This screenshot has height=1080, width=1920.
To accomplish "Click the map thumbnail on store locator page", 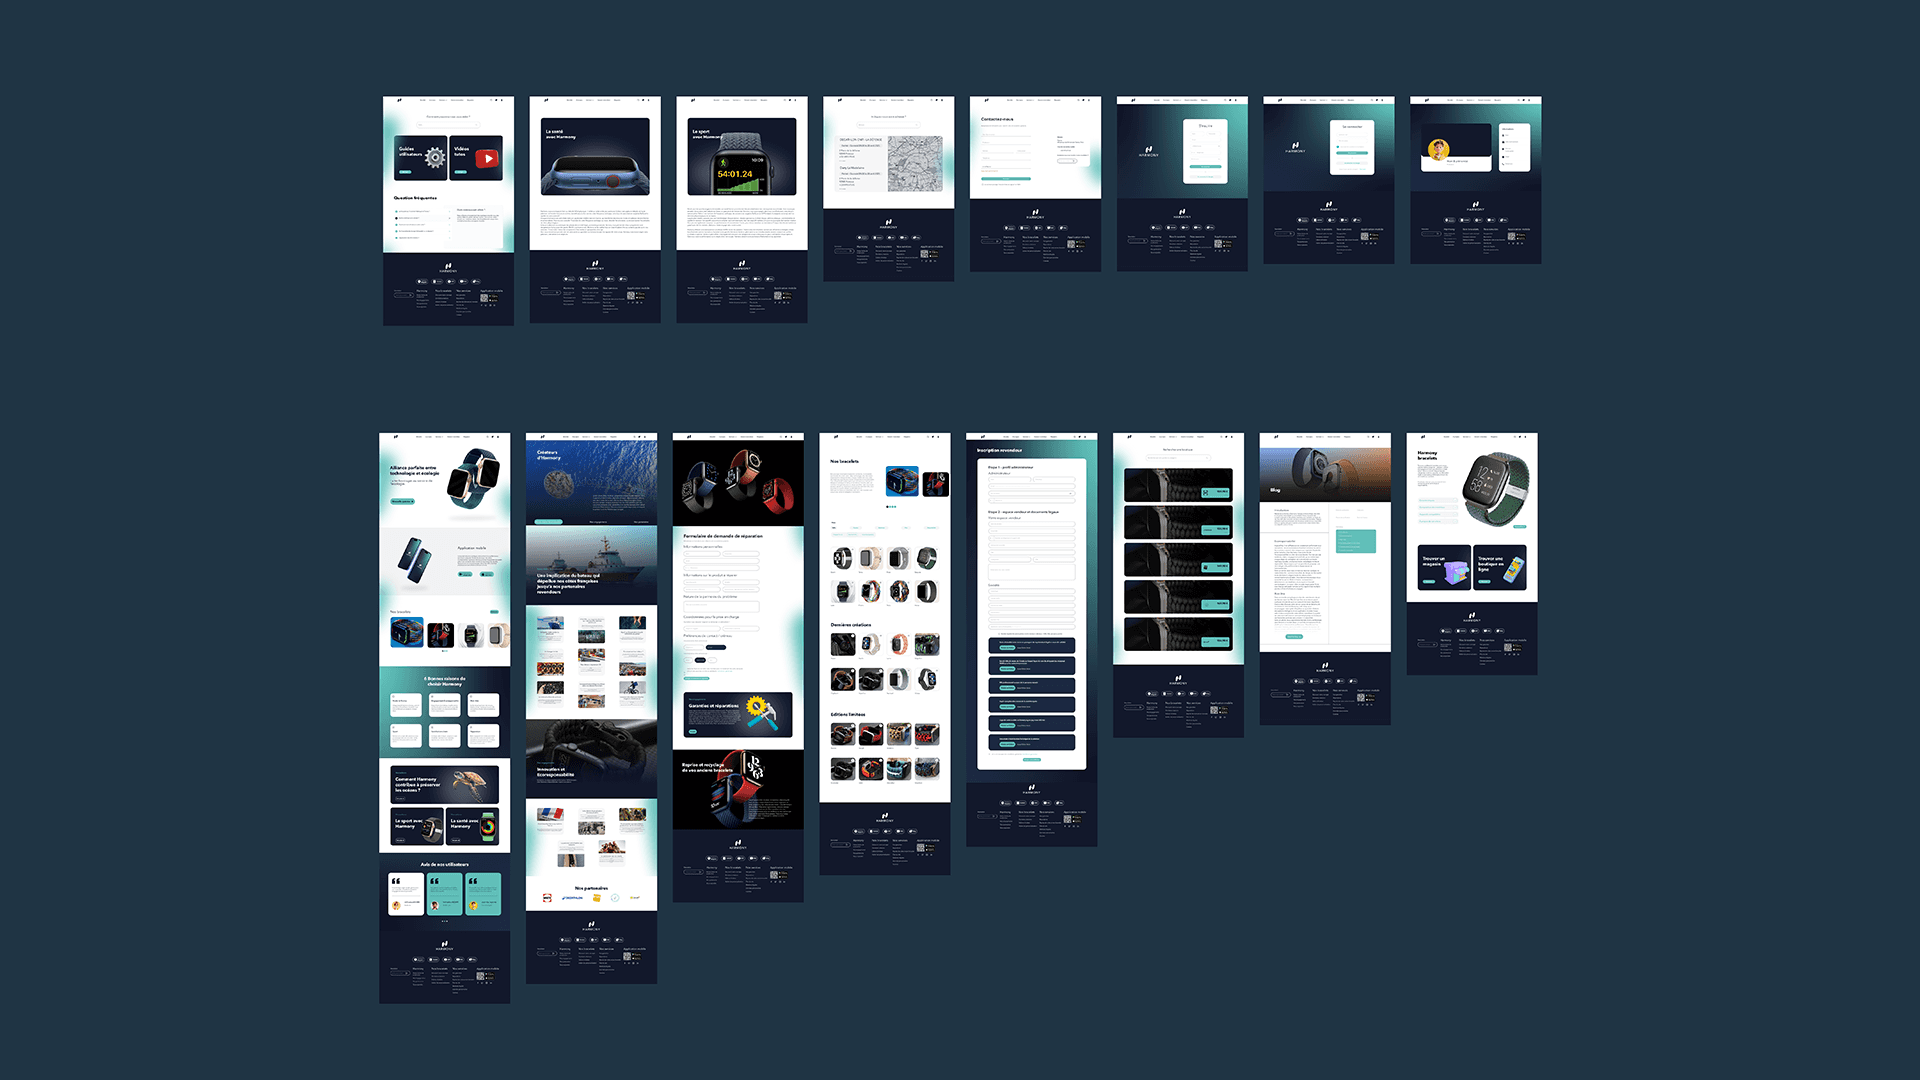I will pos(915,164).
